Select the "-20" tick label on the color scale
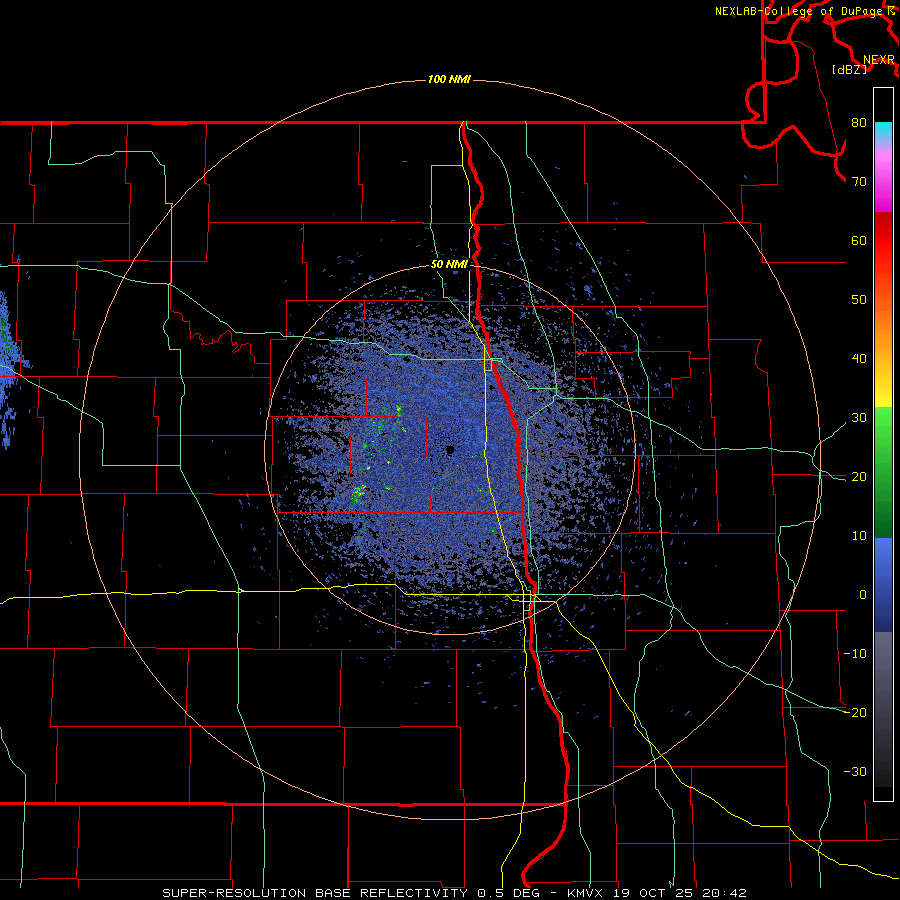900x900 pixels. [x=855, y=713]
